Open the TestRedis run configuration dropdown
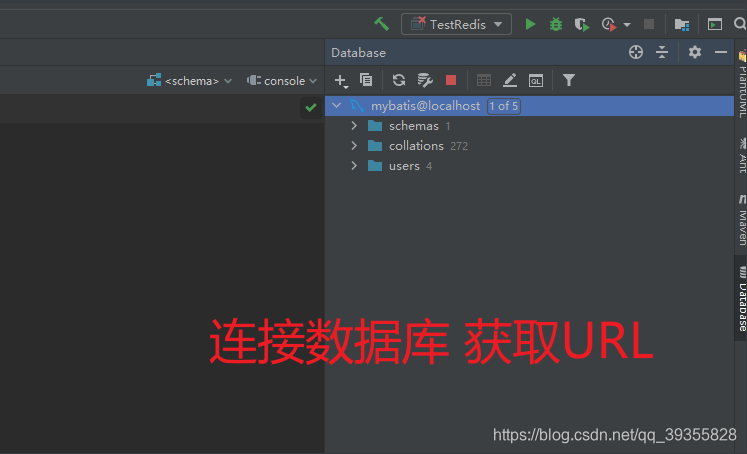This screenshot has width=747, height=454. click(456, 24)
